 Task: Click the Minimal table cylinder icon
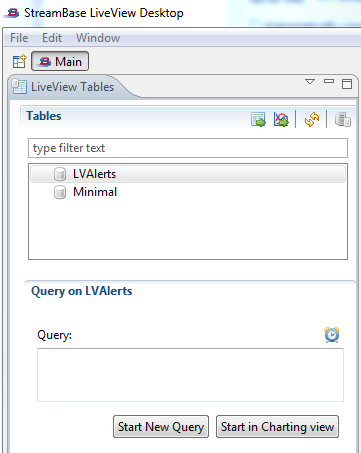60,192
